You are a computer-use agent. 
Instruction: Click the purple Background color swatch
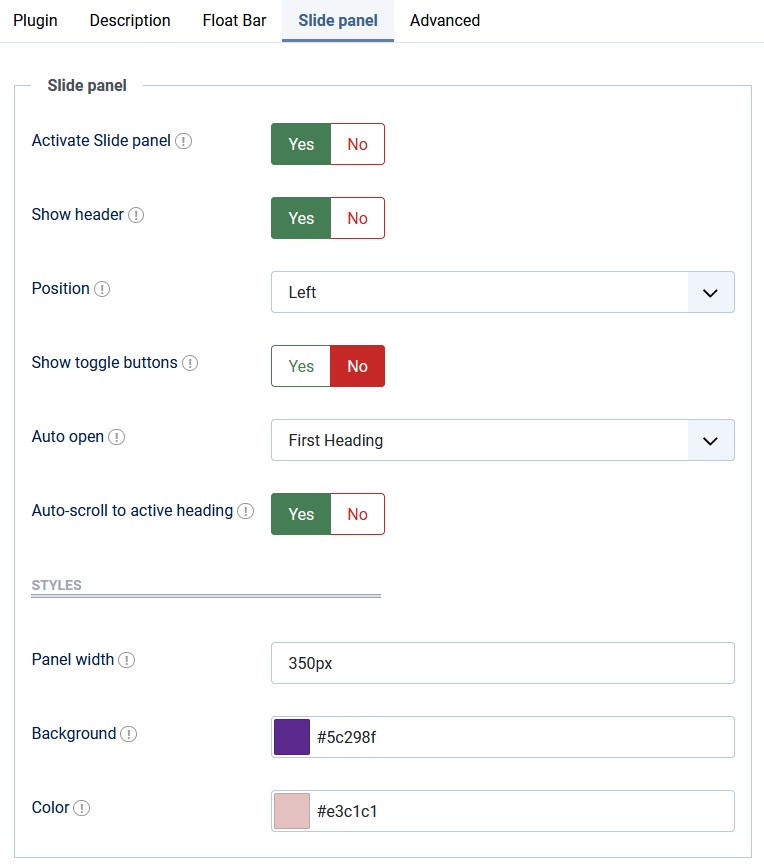tap(292, 737)
